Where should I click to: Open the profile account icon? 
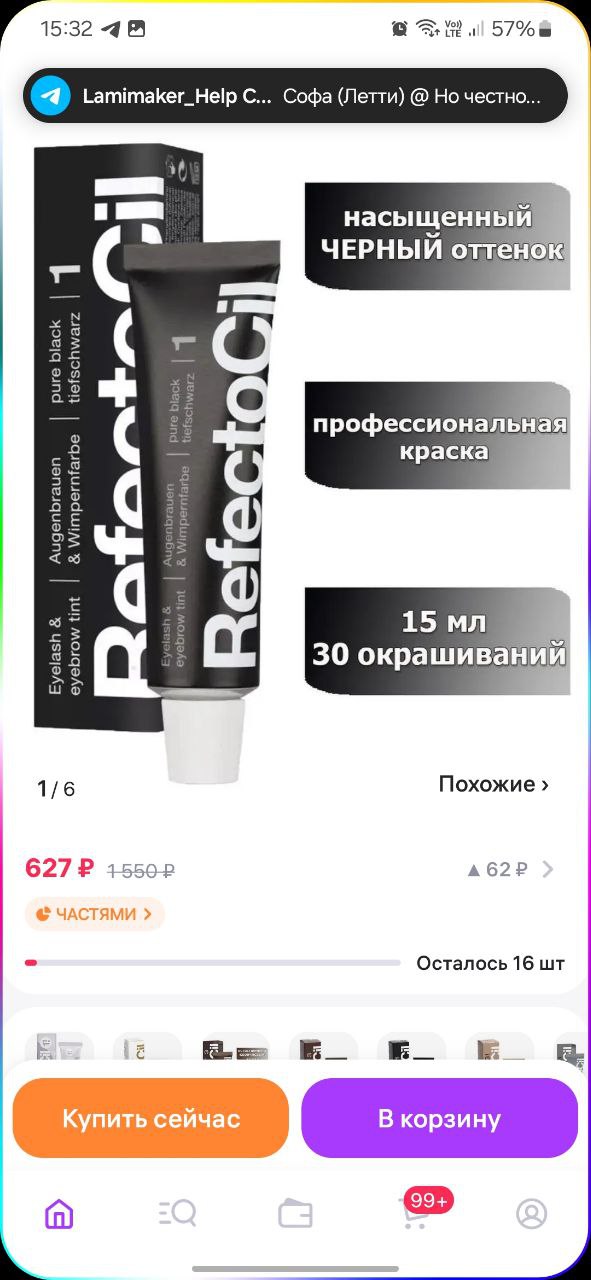tap(531, 1214)
